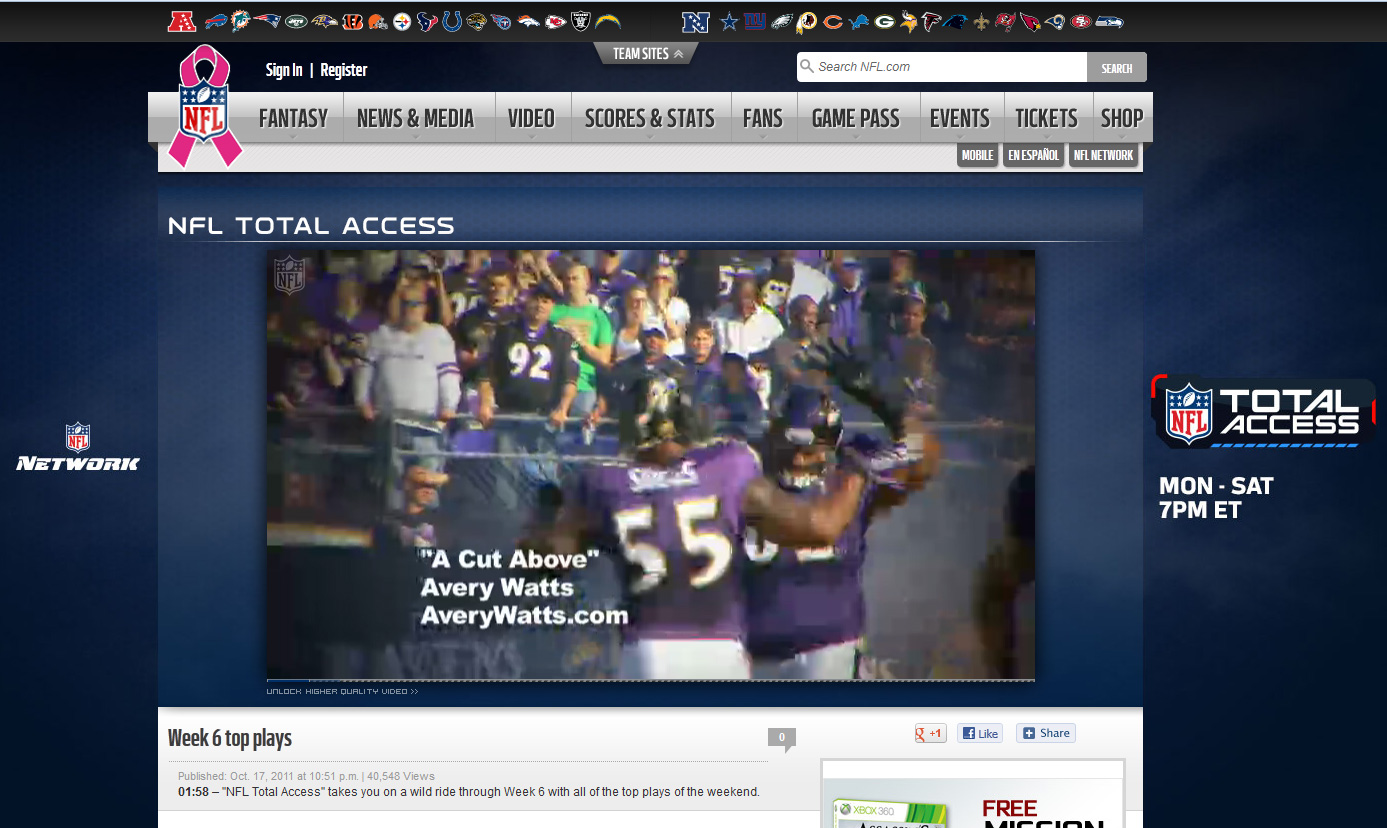1387x828 pixels.
Task: Open the New York Giants logo
Action: click(x=754, y=21)
